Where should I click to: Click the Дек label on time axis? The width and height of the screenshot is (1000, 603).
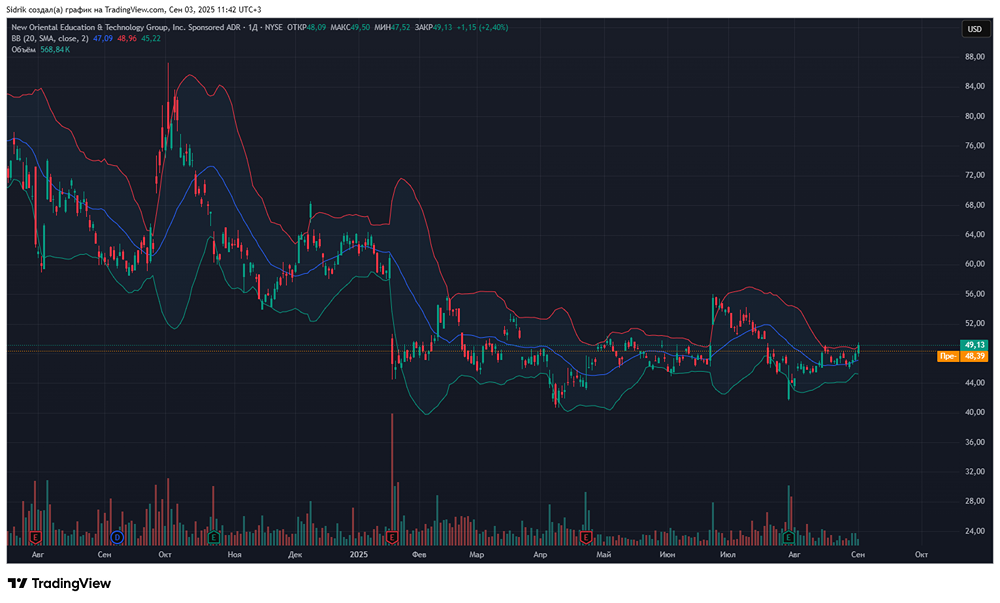pos(295,555)
